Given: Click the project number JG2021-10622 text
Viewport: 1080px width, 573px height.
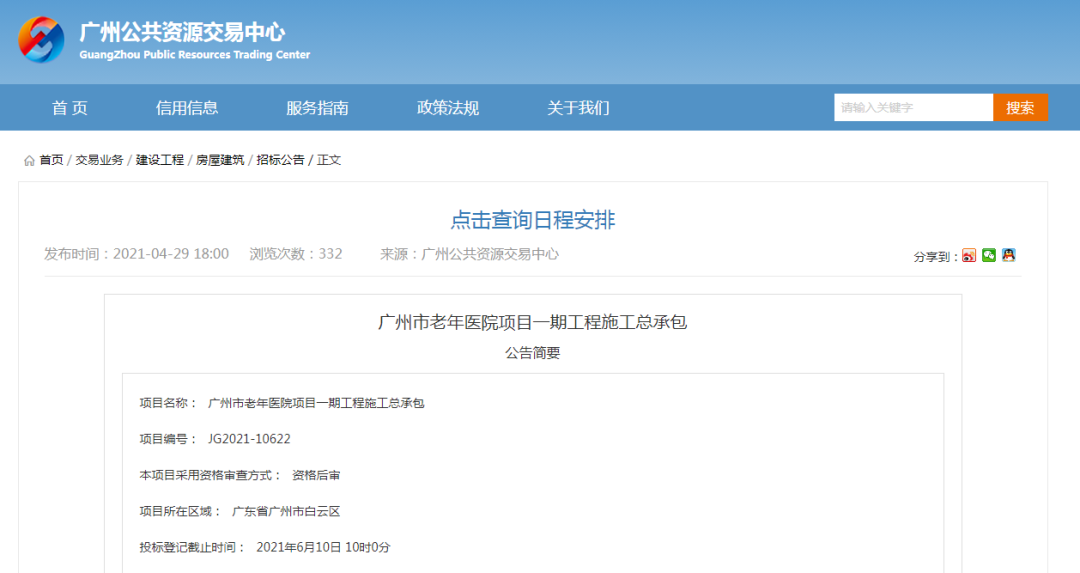Looking at the screenshot, I should coord(249,439).
